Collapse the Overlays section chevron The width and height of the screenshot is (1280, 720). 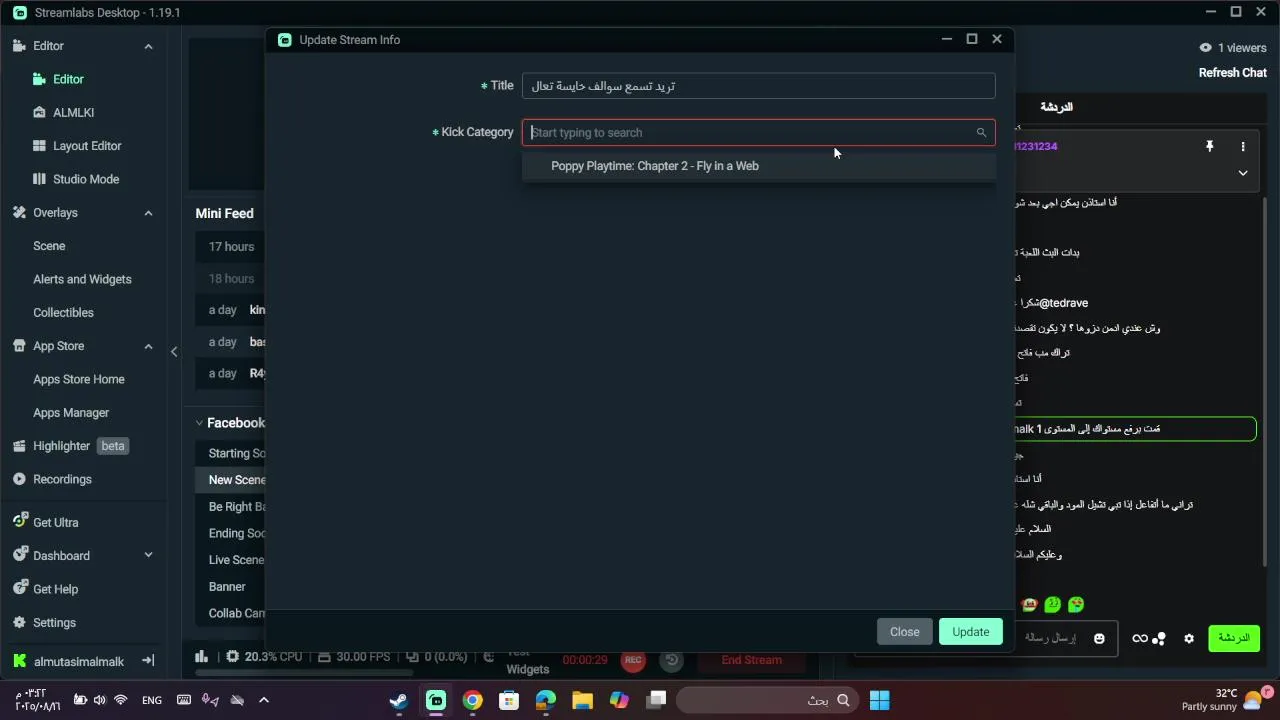pos(148,213)
